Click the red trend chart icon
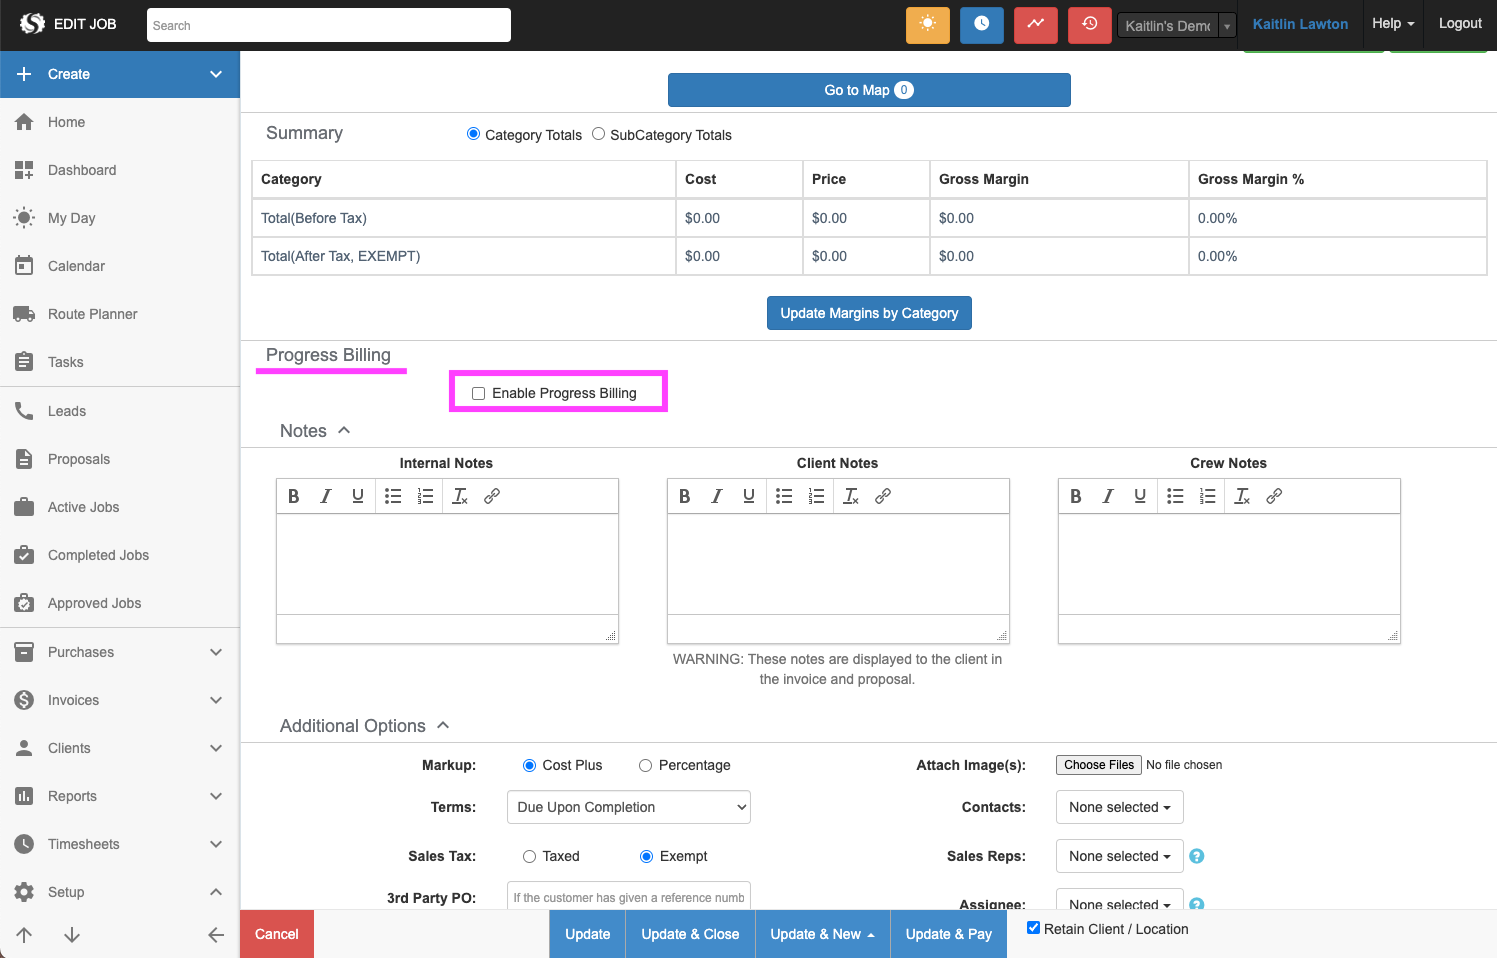1497x958 pixels. click(1035, 24)
